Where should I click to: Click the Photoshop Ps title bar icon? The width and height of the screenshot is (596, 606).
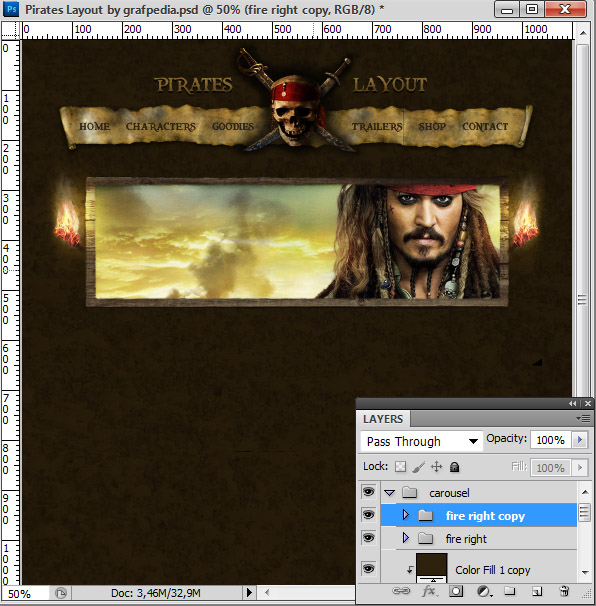tap(11, 9)
